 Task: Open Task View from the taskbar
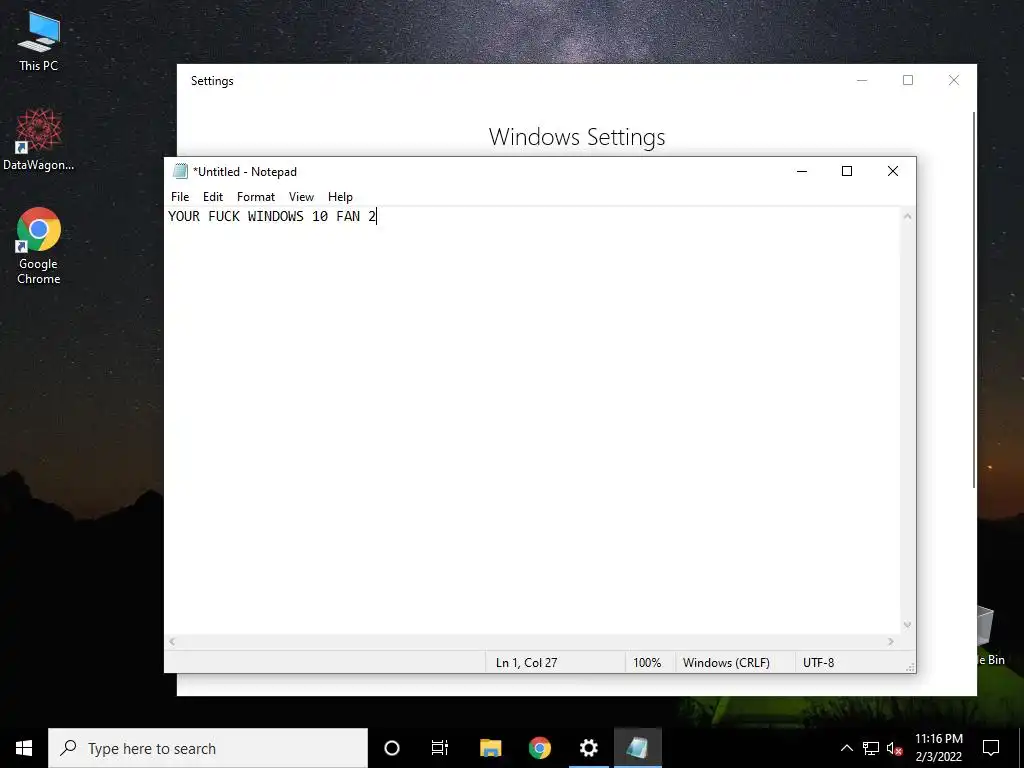point(440,748)
